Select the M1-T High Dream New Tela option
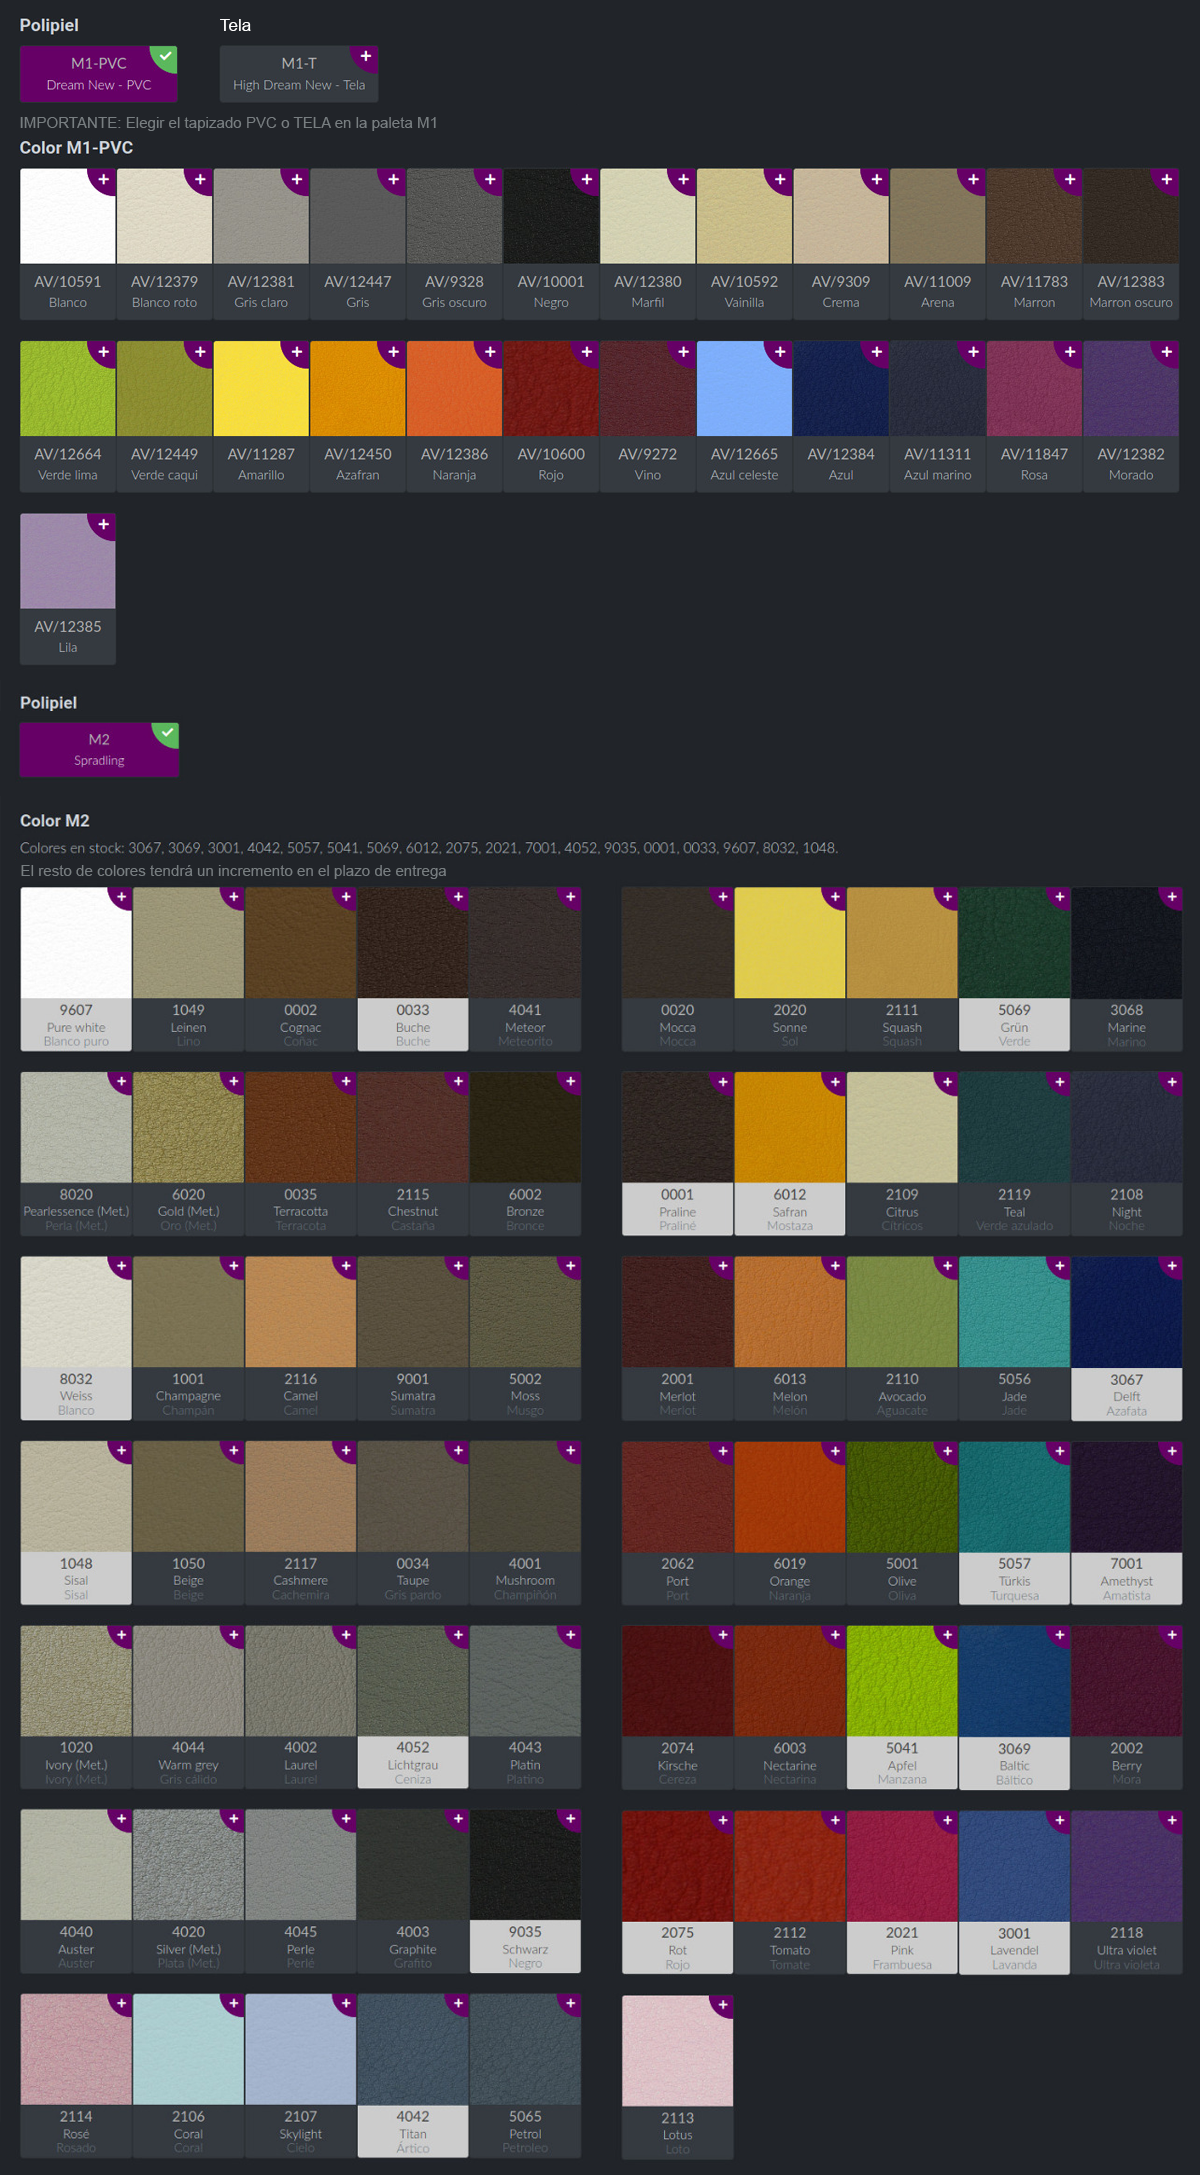1200x2175 pixels. coord(298,73)
